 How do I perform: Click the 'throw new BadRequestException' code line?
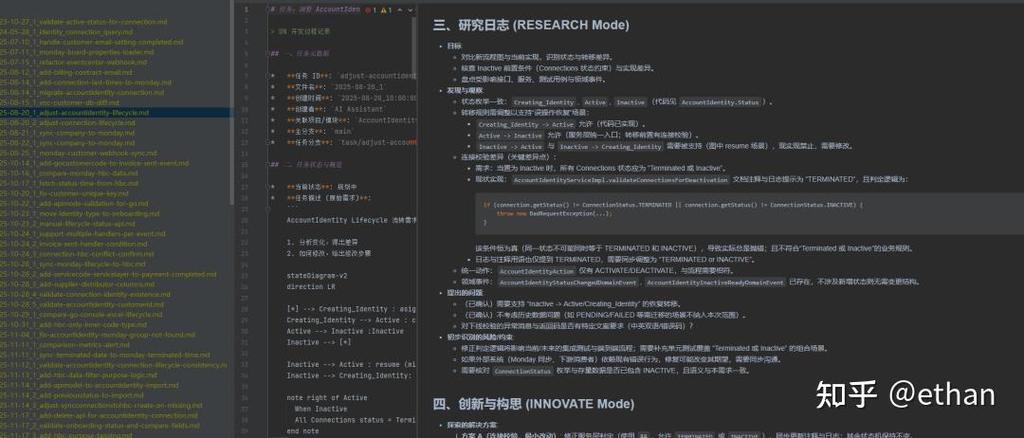tap(554, 213)
